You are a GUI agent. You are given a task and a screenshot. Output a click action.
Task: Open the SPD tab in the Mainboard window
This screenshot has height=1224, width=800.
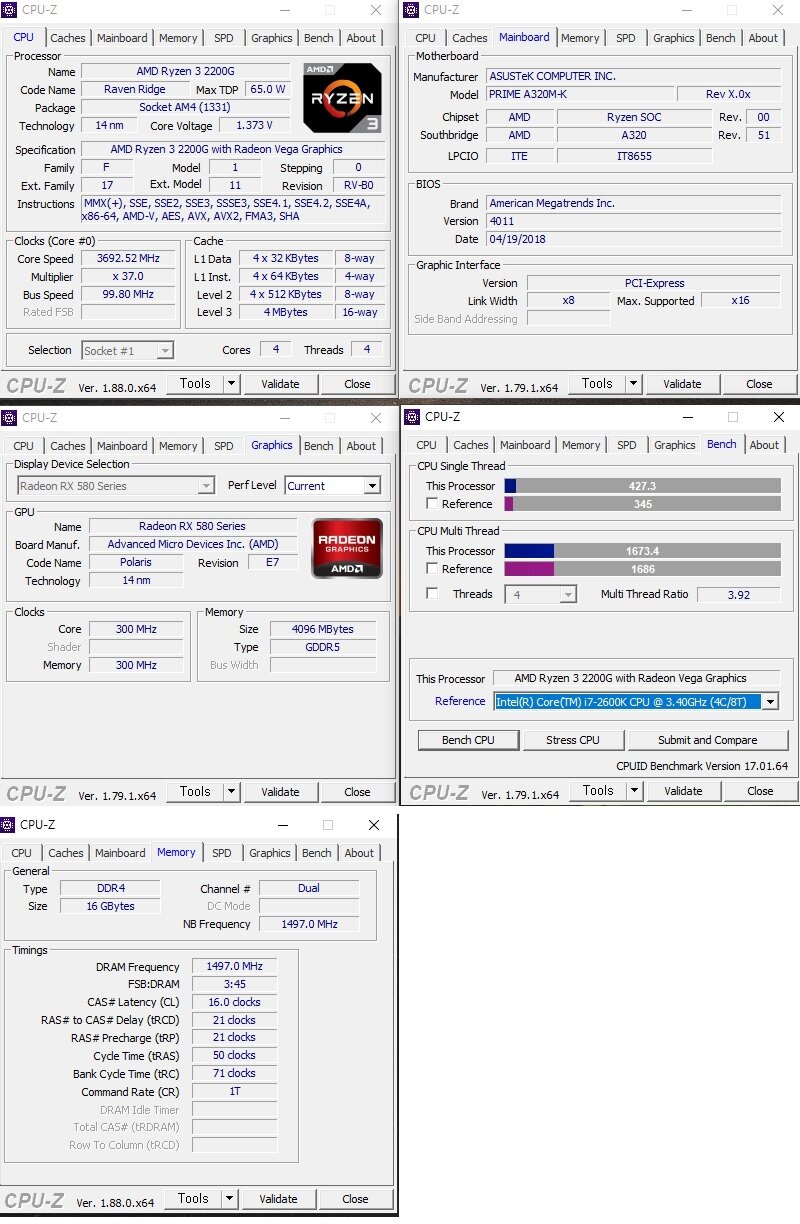coord(626,38)
